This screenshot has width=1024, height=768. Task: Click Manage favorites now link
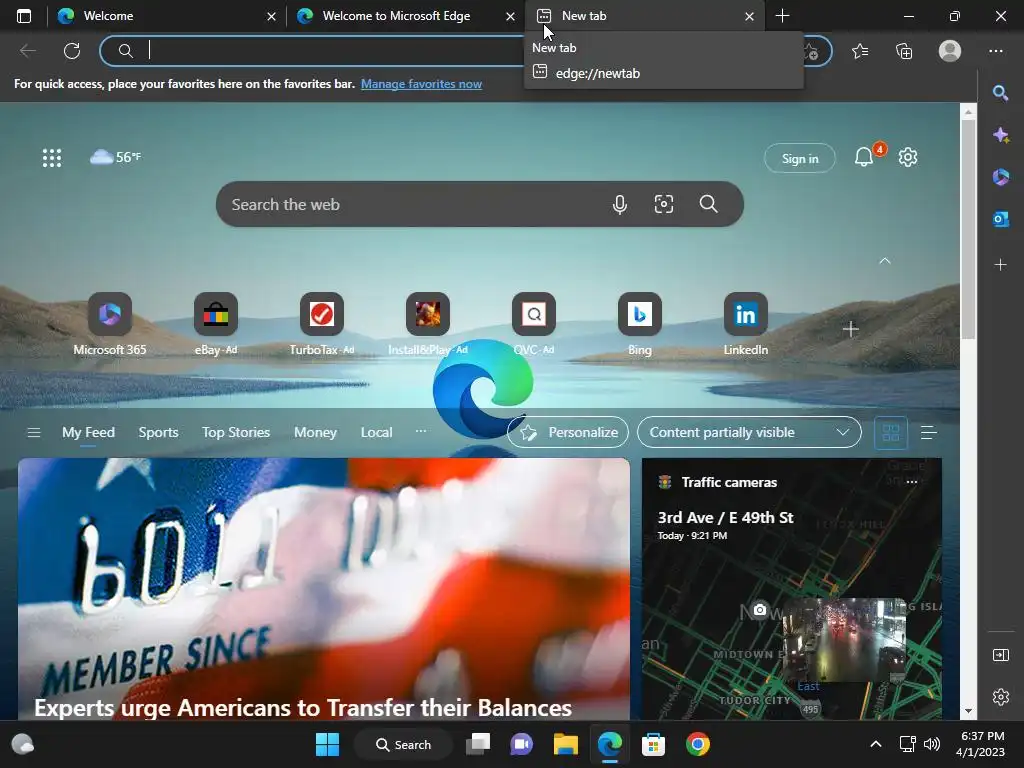421,84
